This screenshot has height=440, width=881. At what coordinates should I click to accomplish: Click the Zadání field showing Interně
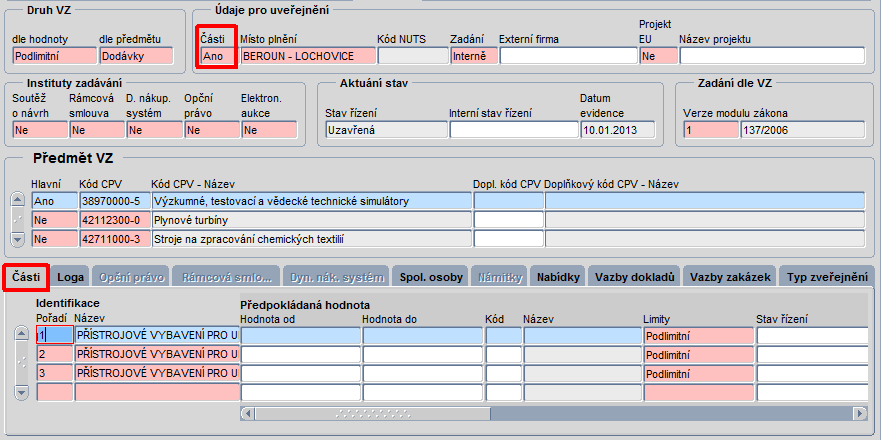pos(474,56)
